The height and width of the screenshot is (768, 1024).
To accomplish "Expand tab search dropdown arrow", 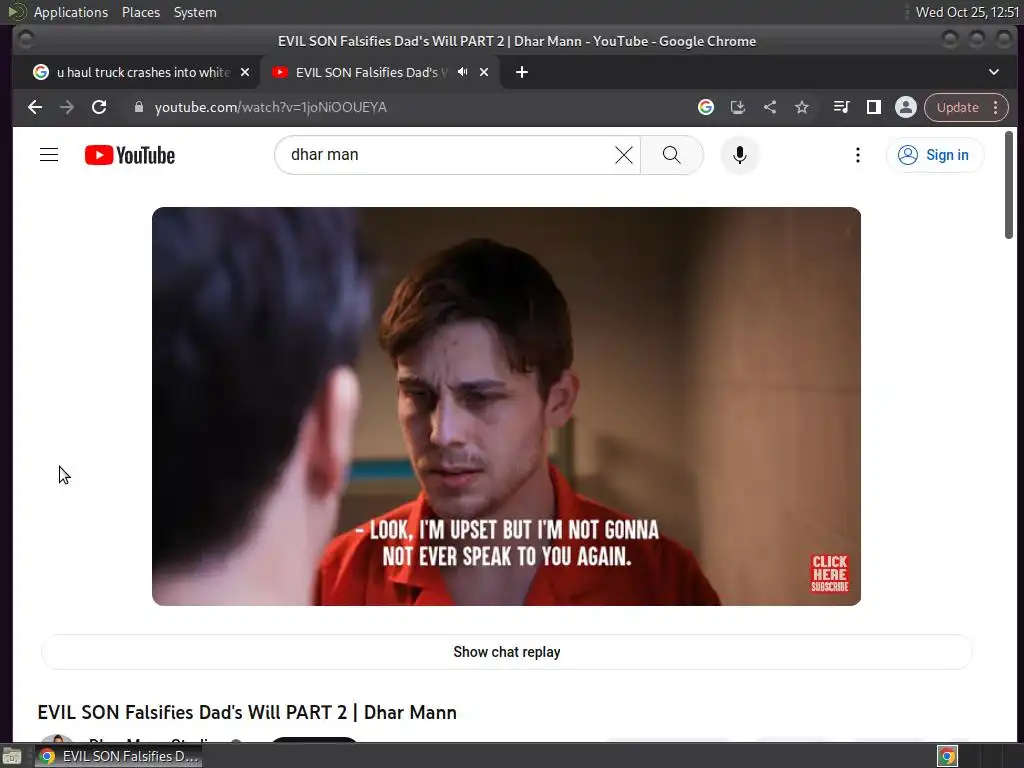I will pos(993,72).
